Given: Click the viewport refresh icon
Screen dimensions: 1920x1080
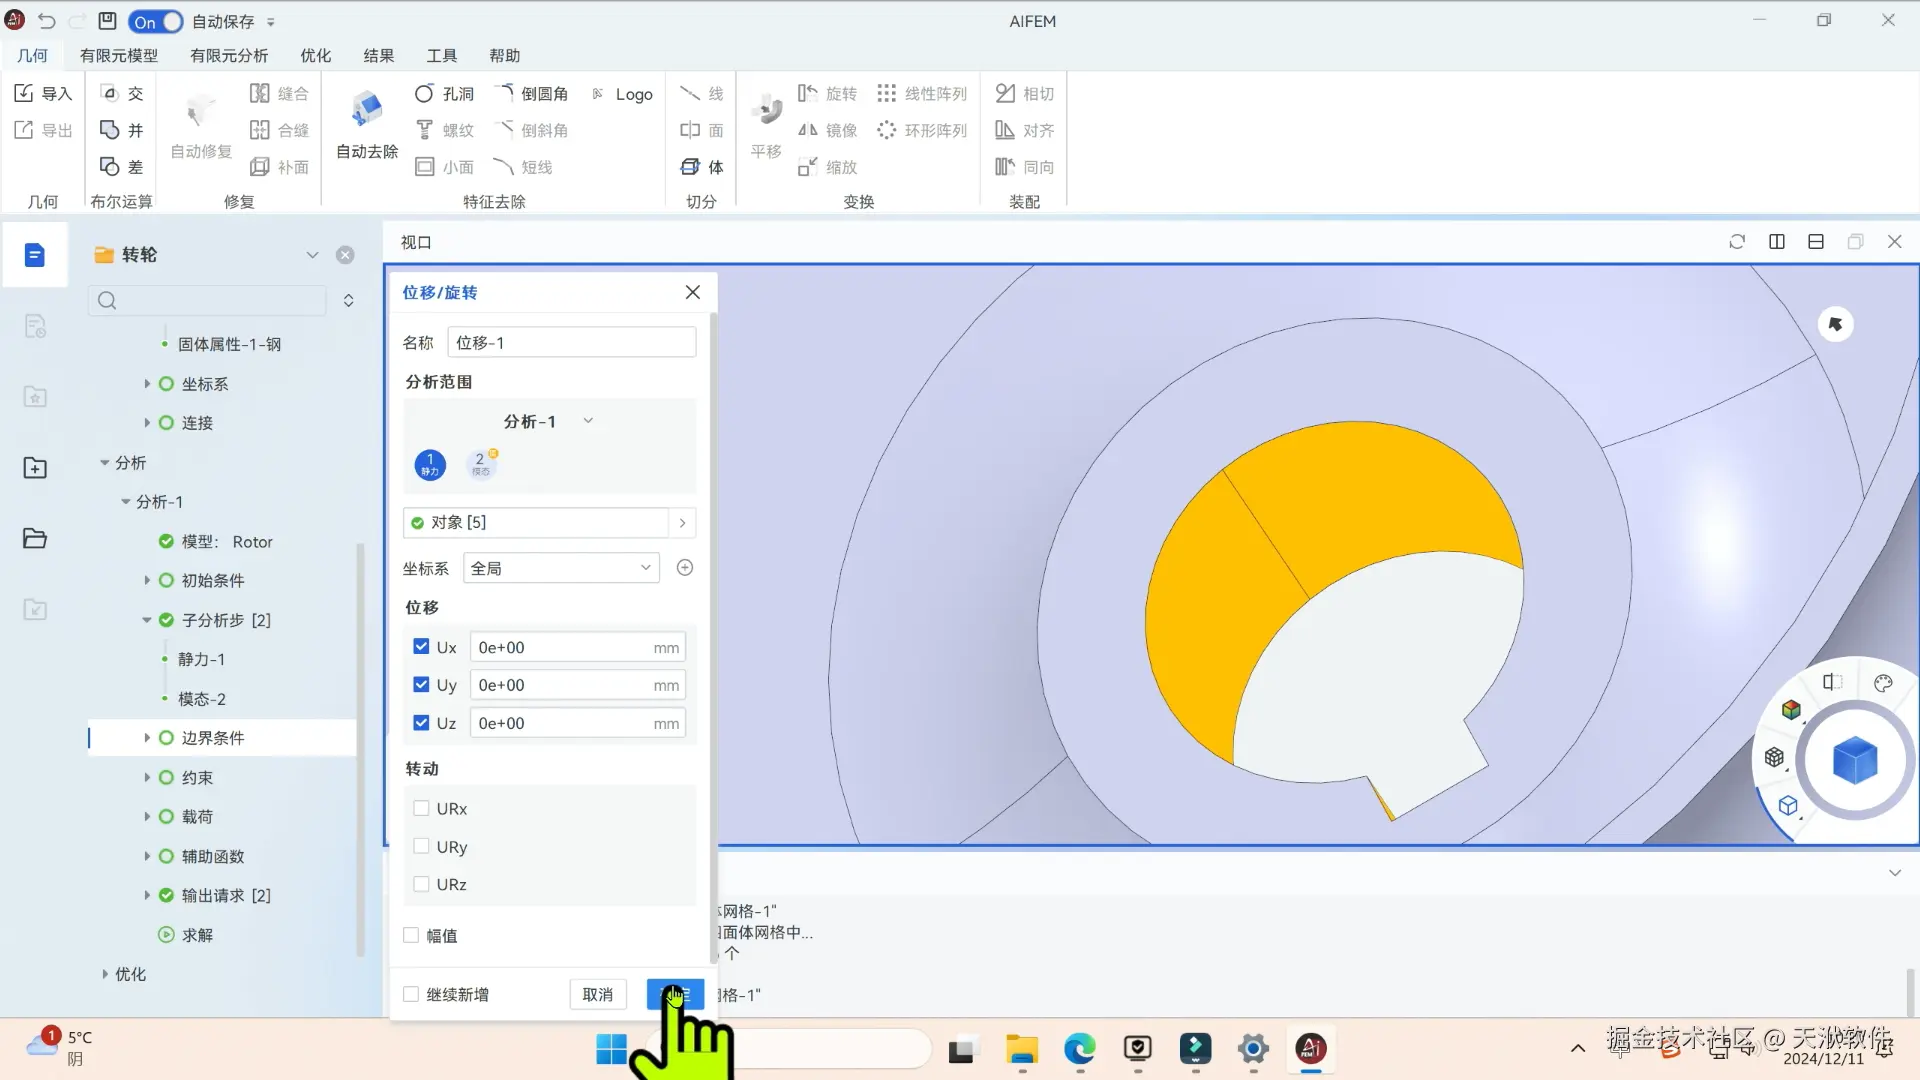Looking at the screenshot, I should click(1737, 242).
